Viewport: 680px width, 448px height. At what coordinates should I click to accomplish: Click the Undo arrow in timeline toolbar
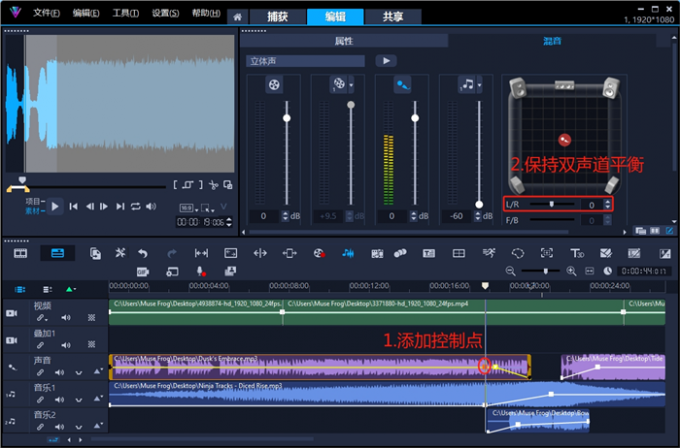point(143,253)
